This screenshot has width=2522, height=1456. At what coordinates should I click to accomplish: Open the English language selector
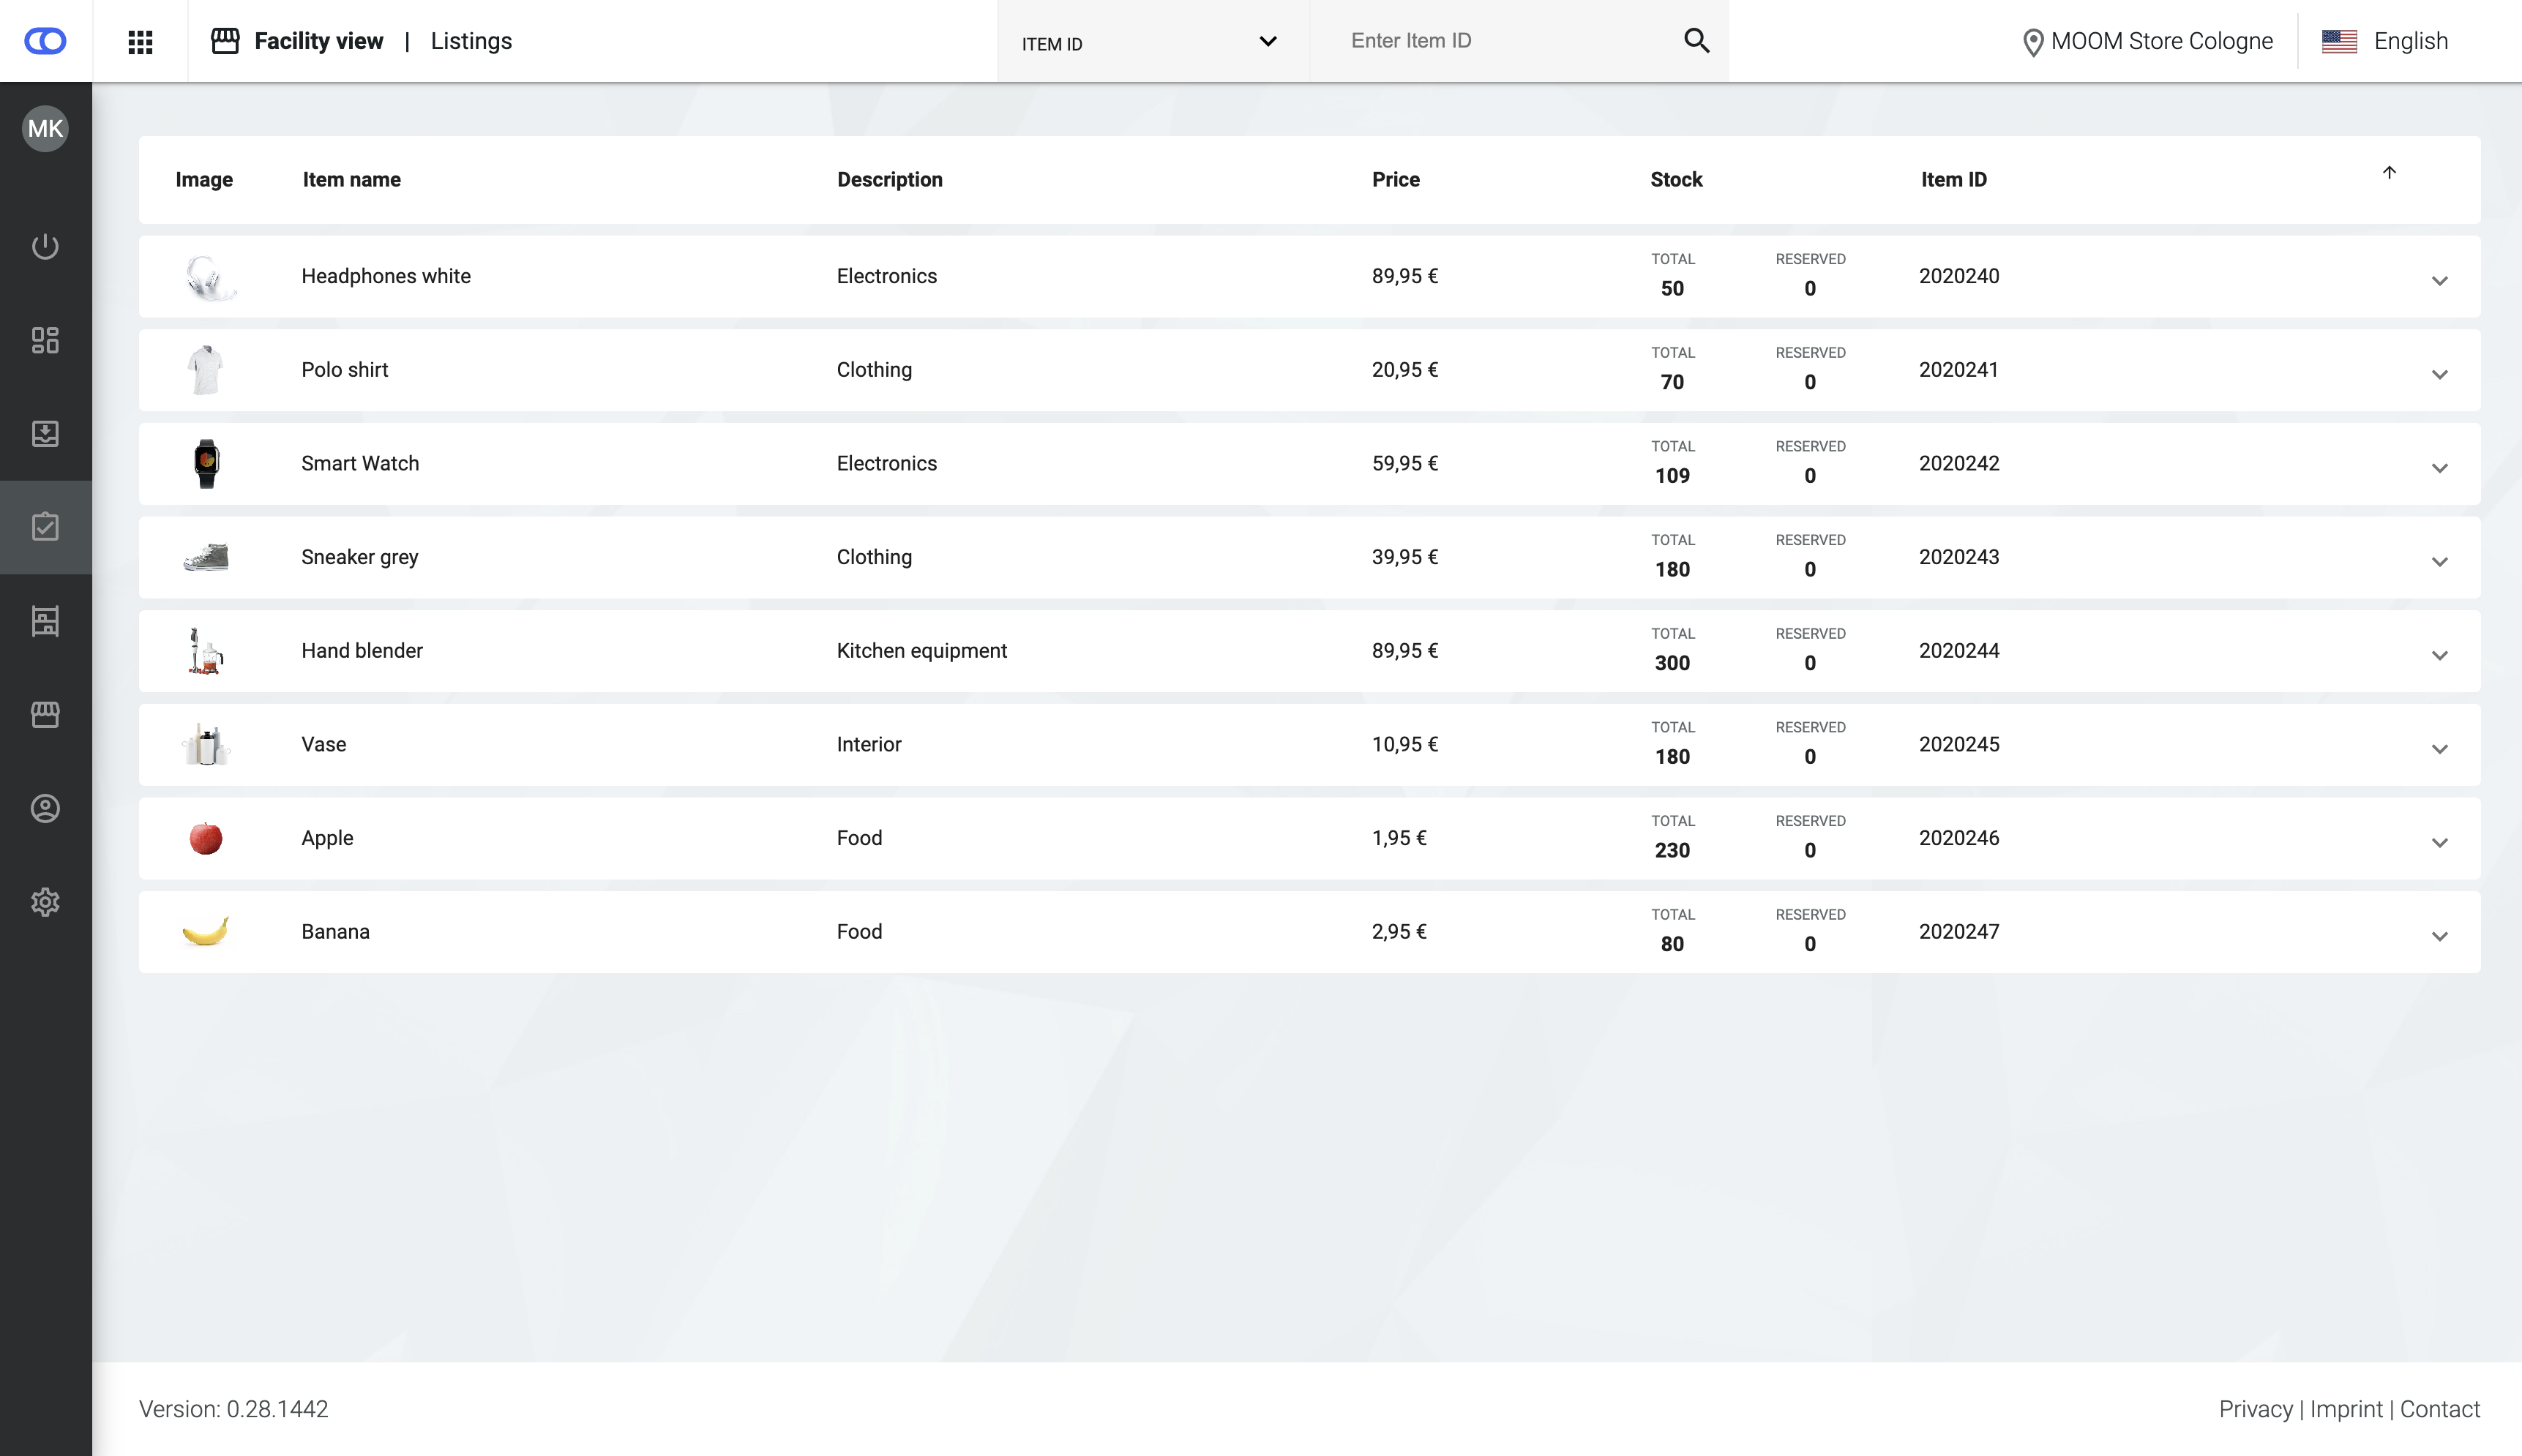point(2385,41)
